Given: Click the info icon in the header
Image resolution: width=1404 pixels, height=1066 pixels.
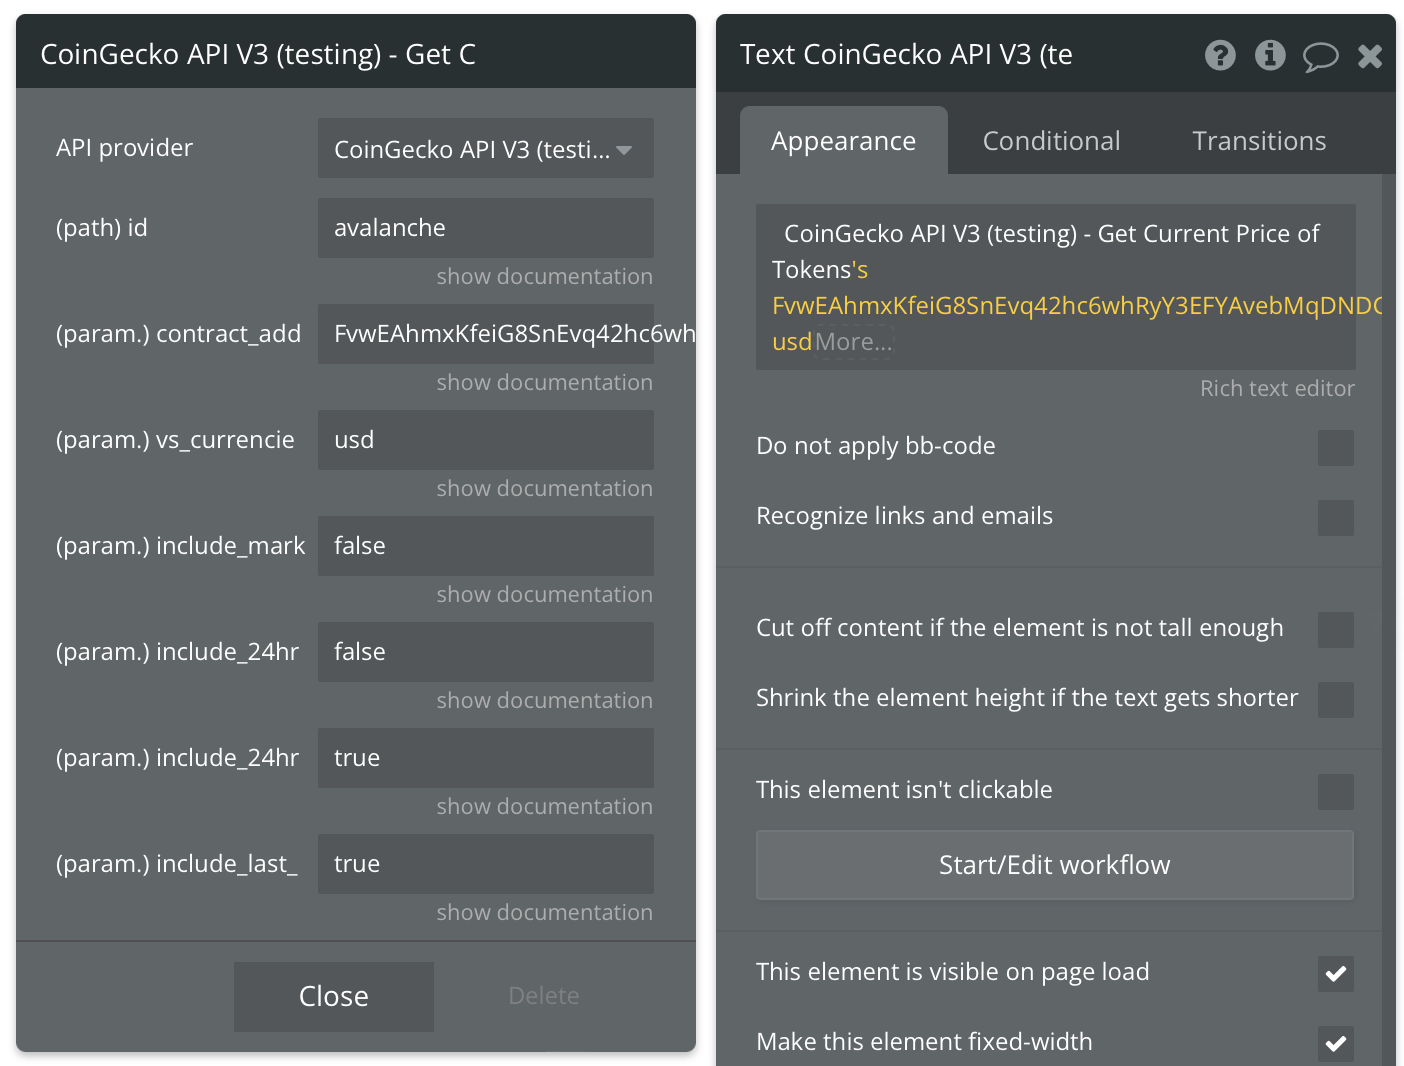Looking at the screenshot, I should (x=1270, y=55).
